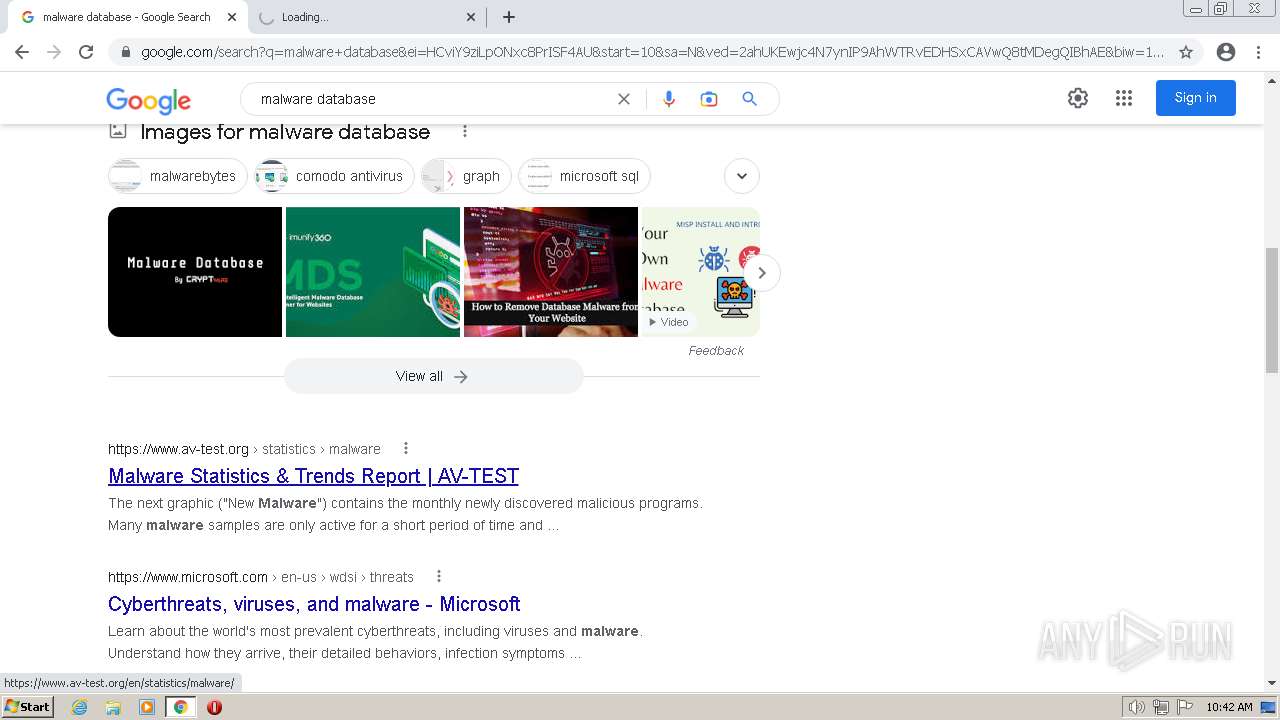The height and width of the screenshot is (720, 1280).
Task: Clear the search box with X icon
Action: click(x=624, y=99)
